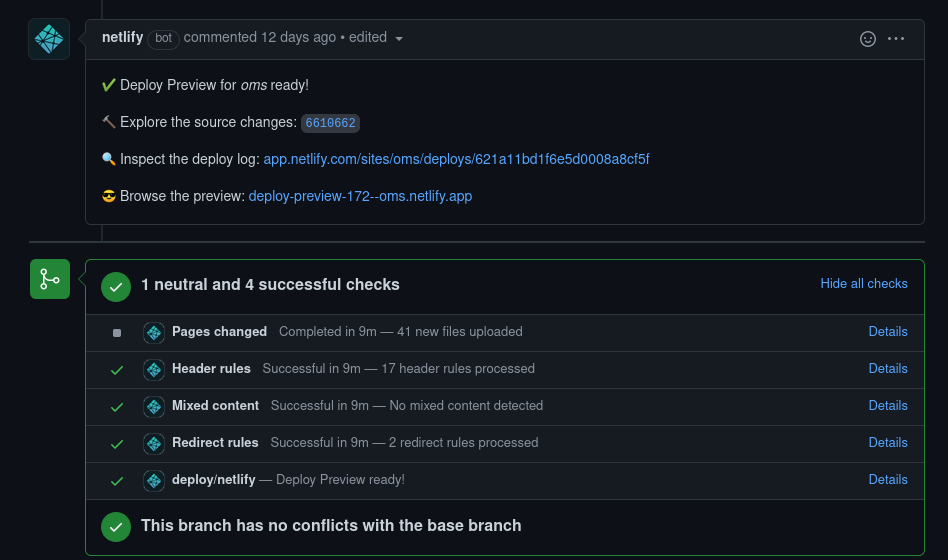Viewport: 948px width, 560px height.
Task: Click the Netlify icon beside Mixed content
Action: (x=154, y=406)
